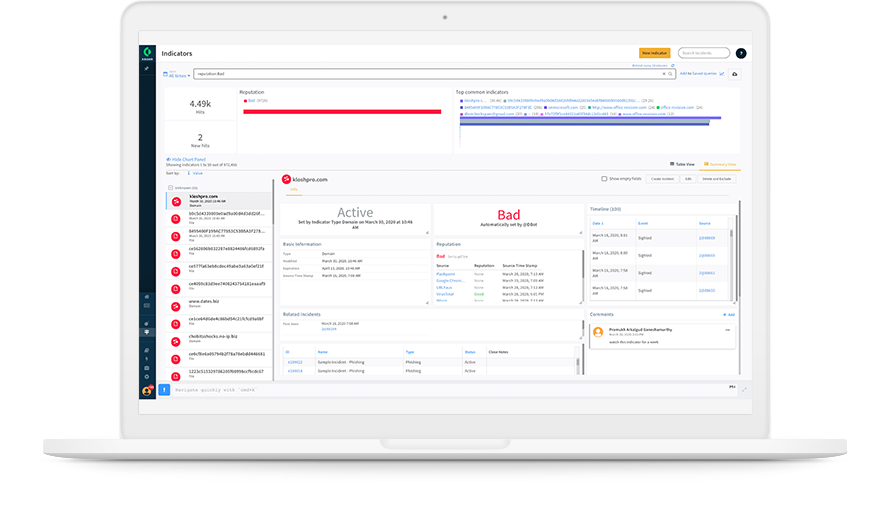Clear the reputation:Bad query with the X icon
The image size is (886, 512).
(x=665, y=74)
